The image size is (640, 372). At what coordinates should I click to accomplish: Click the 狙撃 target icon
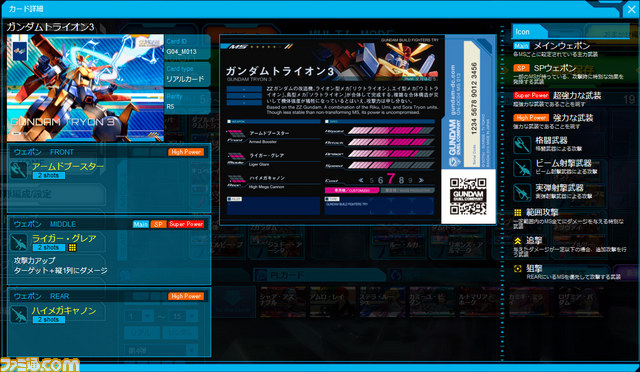point(518,268)
